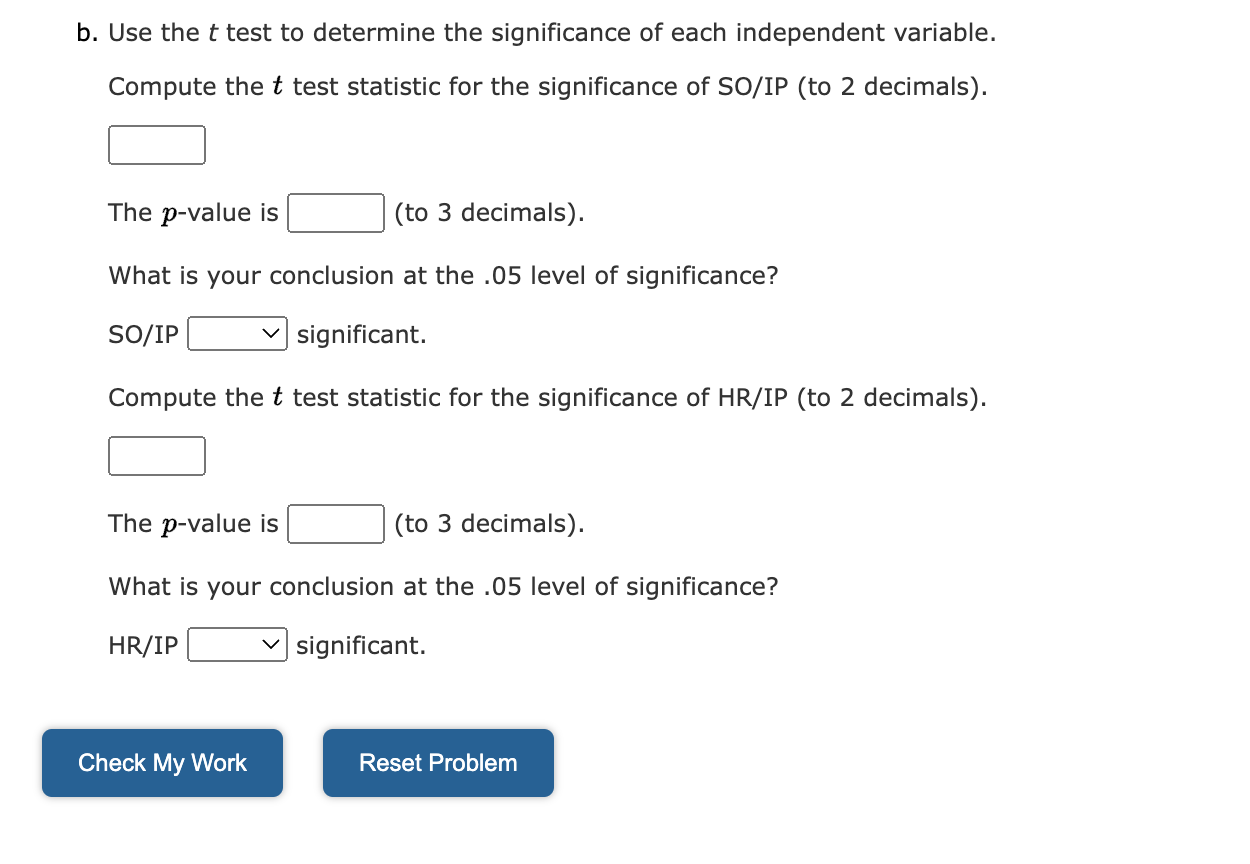Click the Reset Problem button
Viewport: 1250px width, 864px height.
(x=437, y=762)
